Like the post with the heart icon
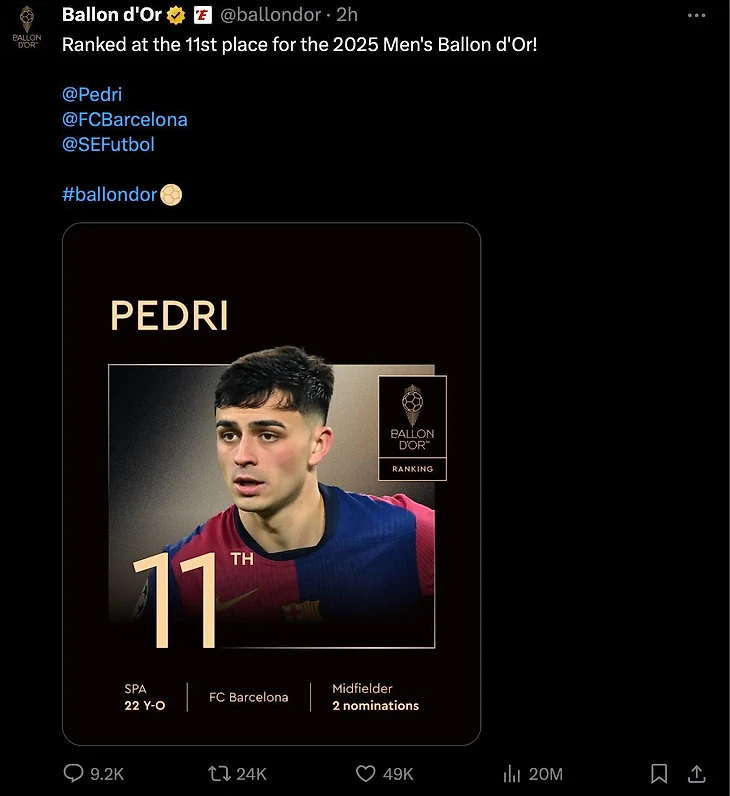Screen dimensions: 730x796 coord(366,774)
